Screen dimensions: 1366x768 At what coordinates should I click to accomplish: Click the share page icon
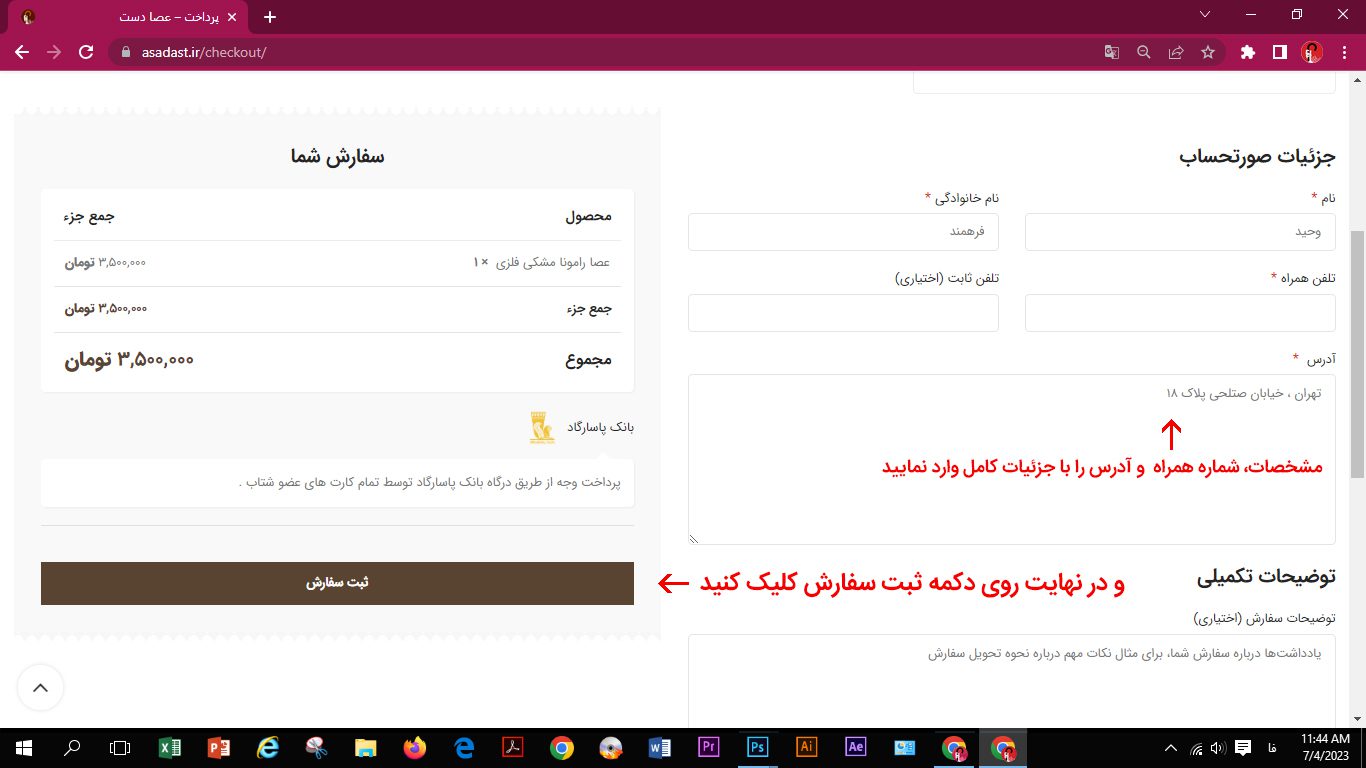click(x=1176, y=52)
